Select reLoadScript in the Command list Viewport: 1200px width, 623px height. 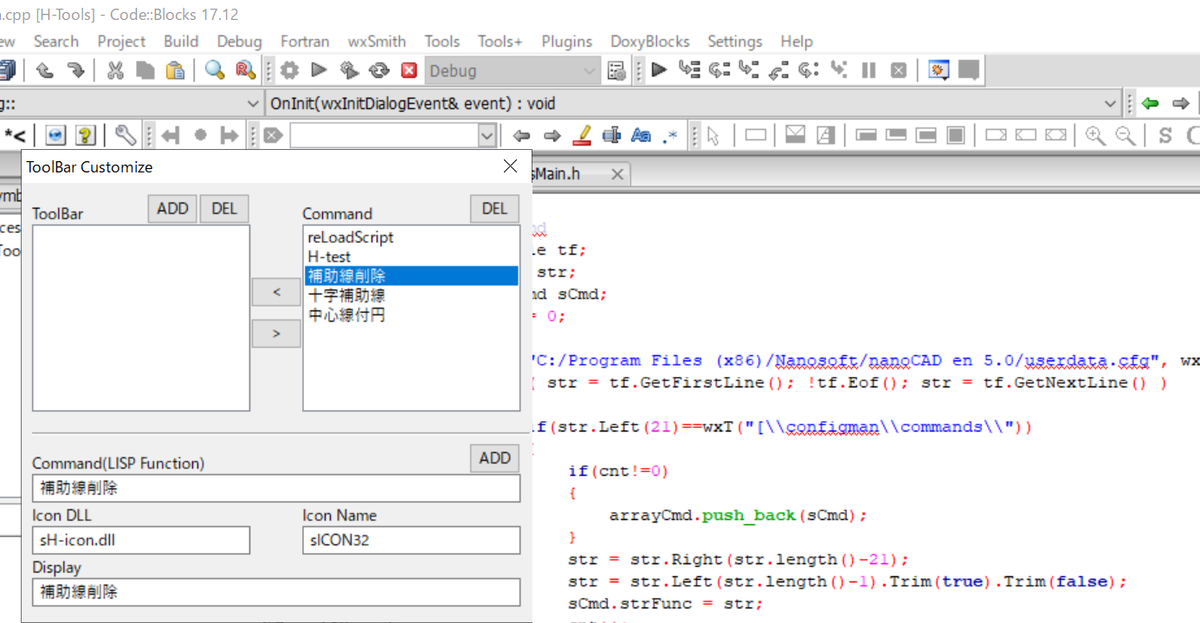tap(411, 237)
